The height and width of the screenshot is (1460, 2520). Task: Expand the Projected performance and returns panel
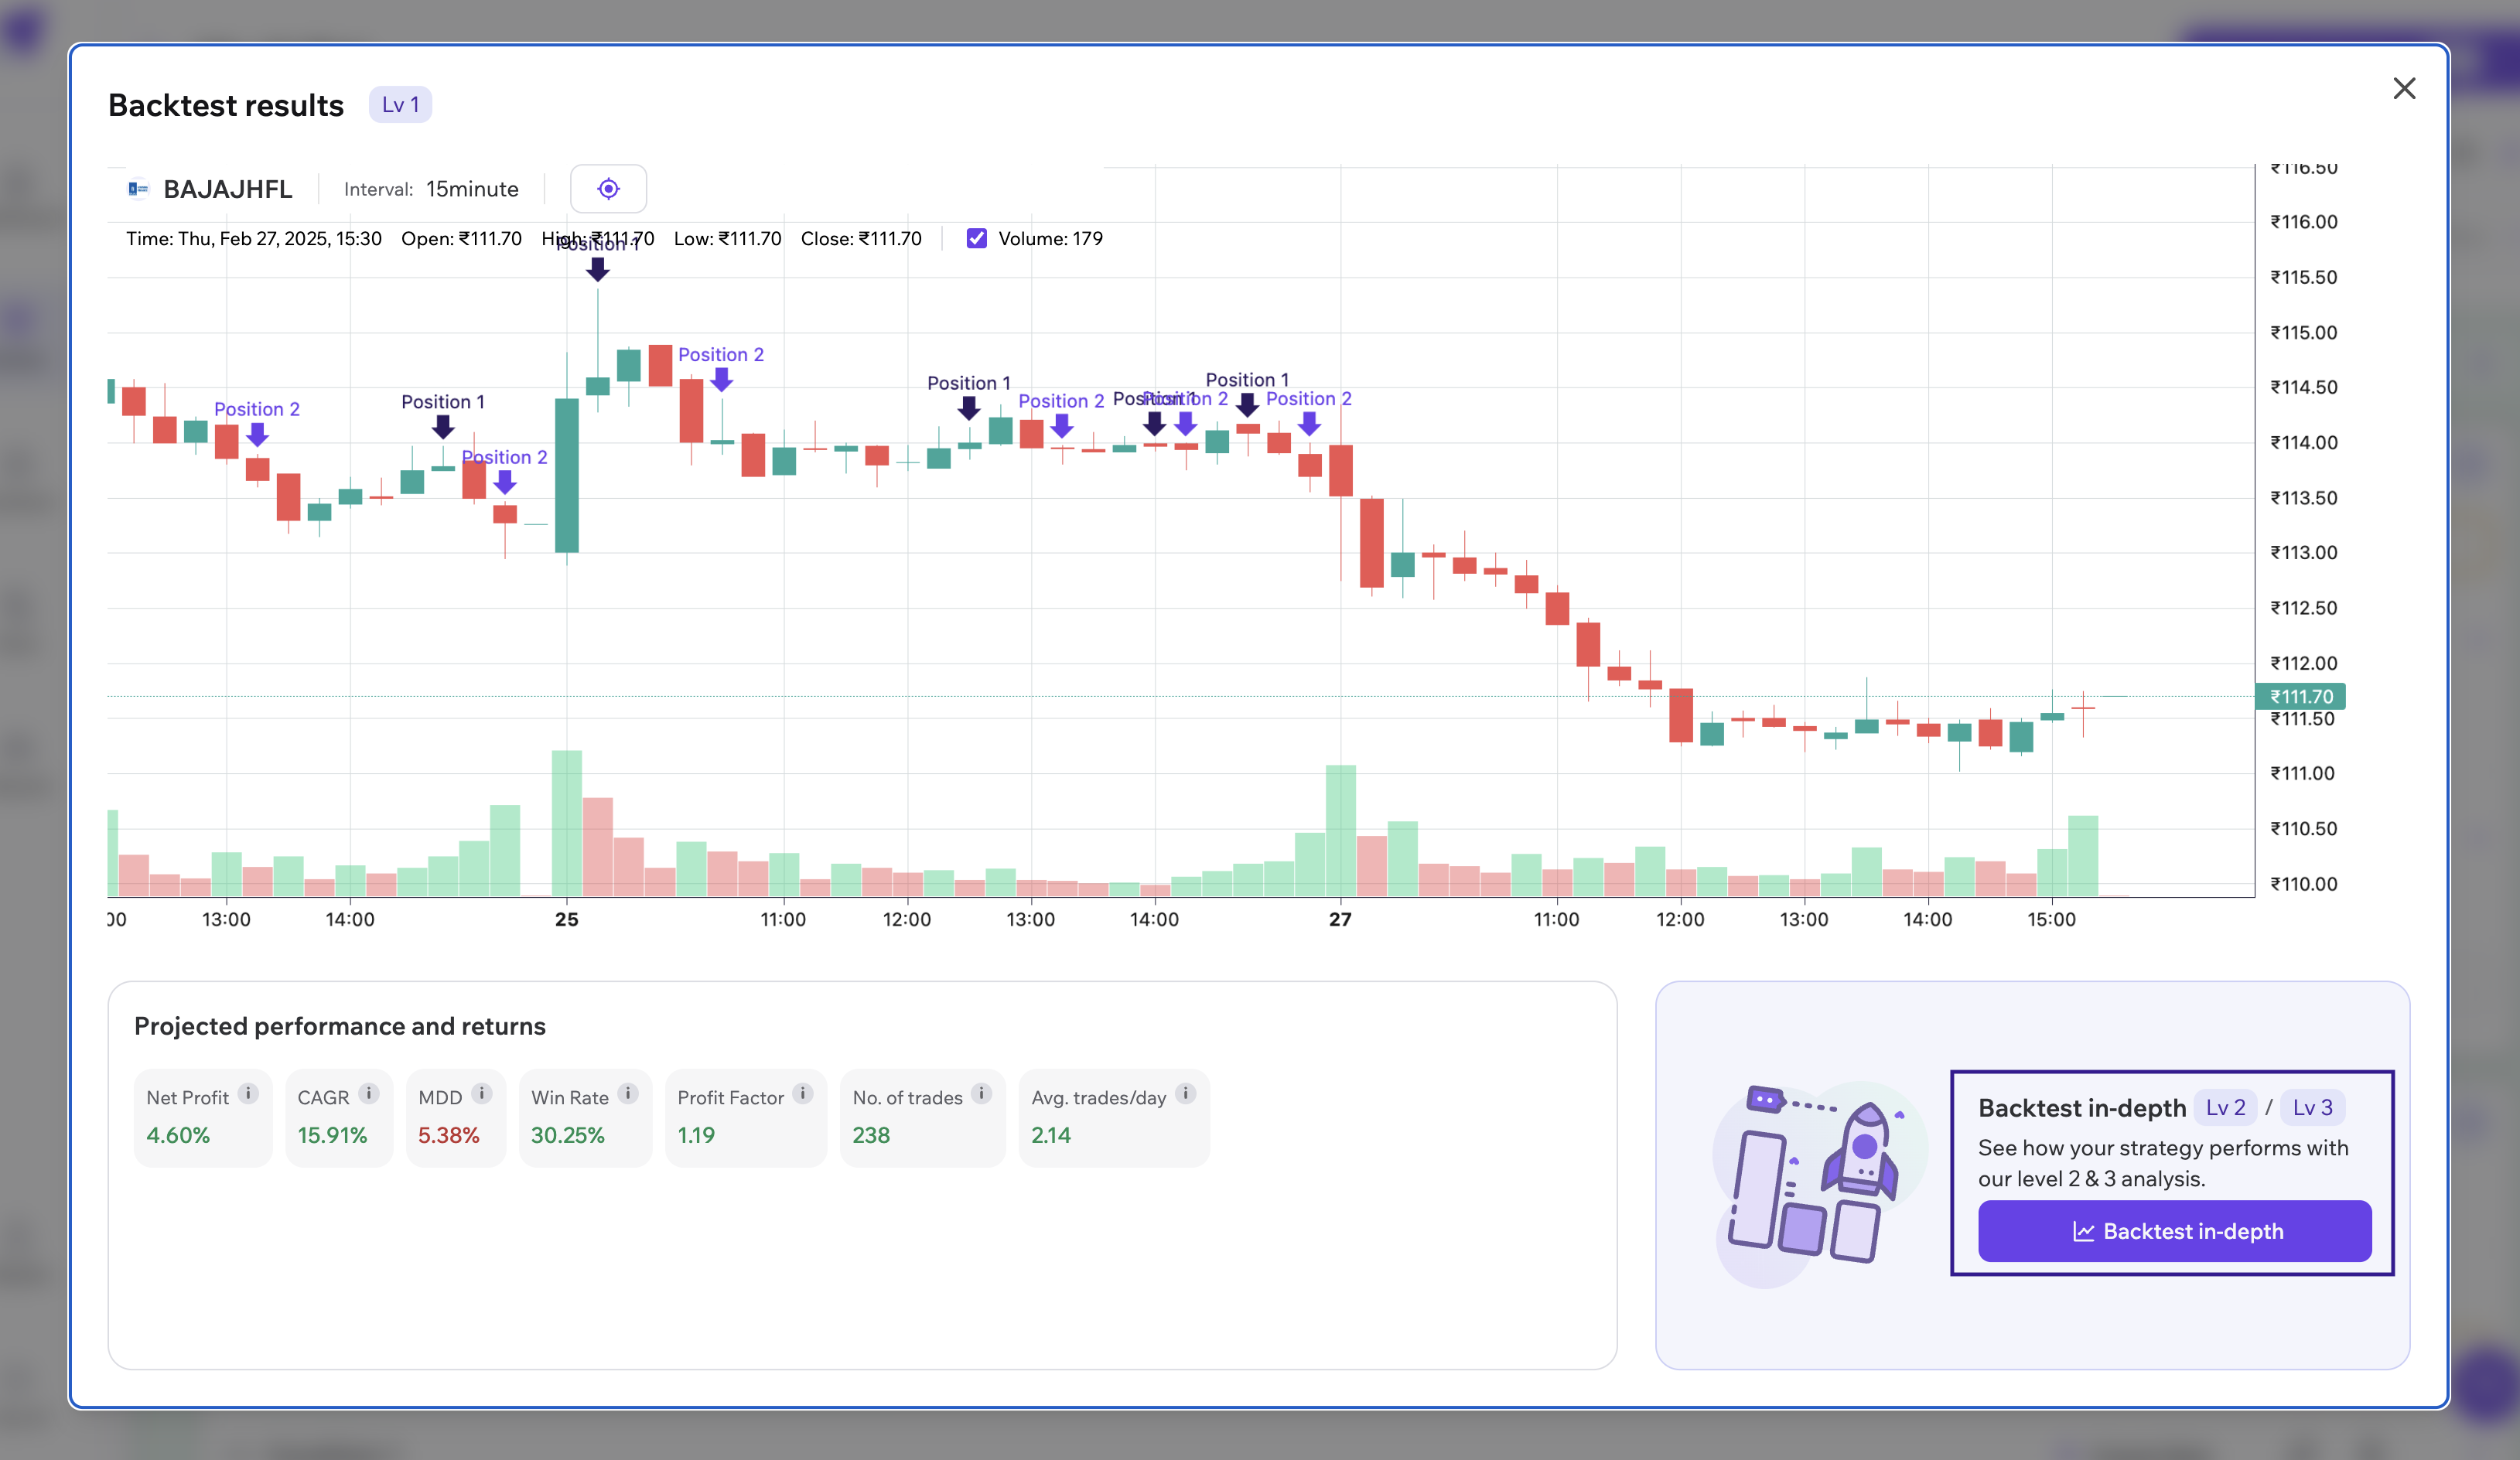tap(340, 1026)
